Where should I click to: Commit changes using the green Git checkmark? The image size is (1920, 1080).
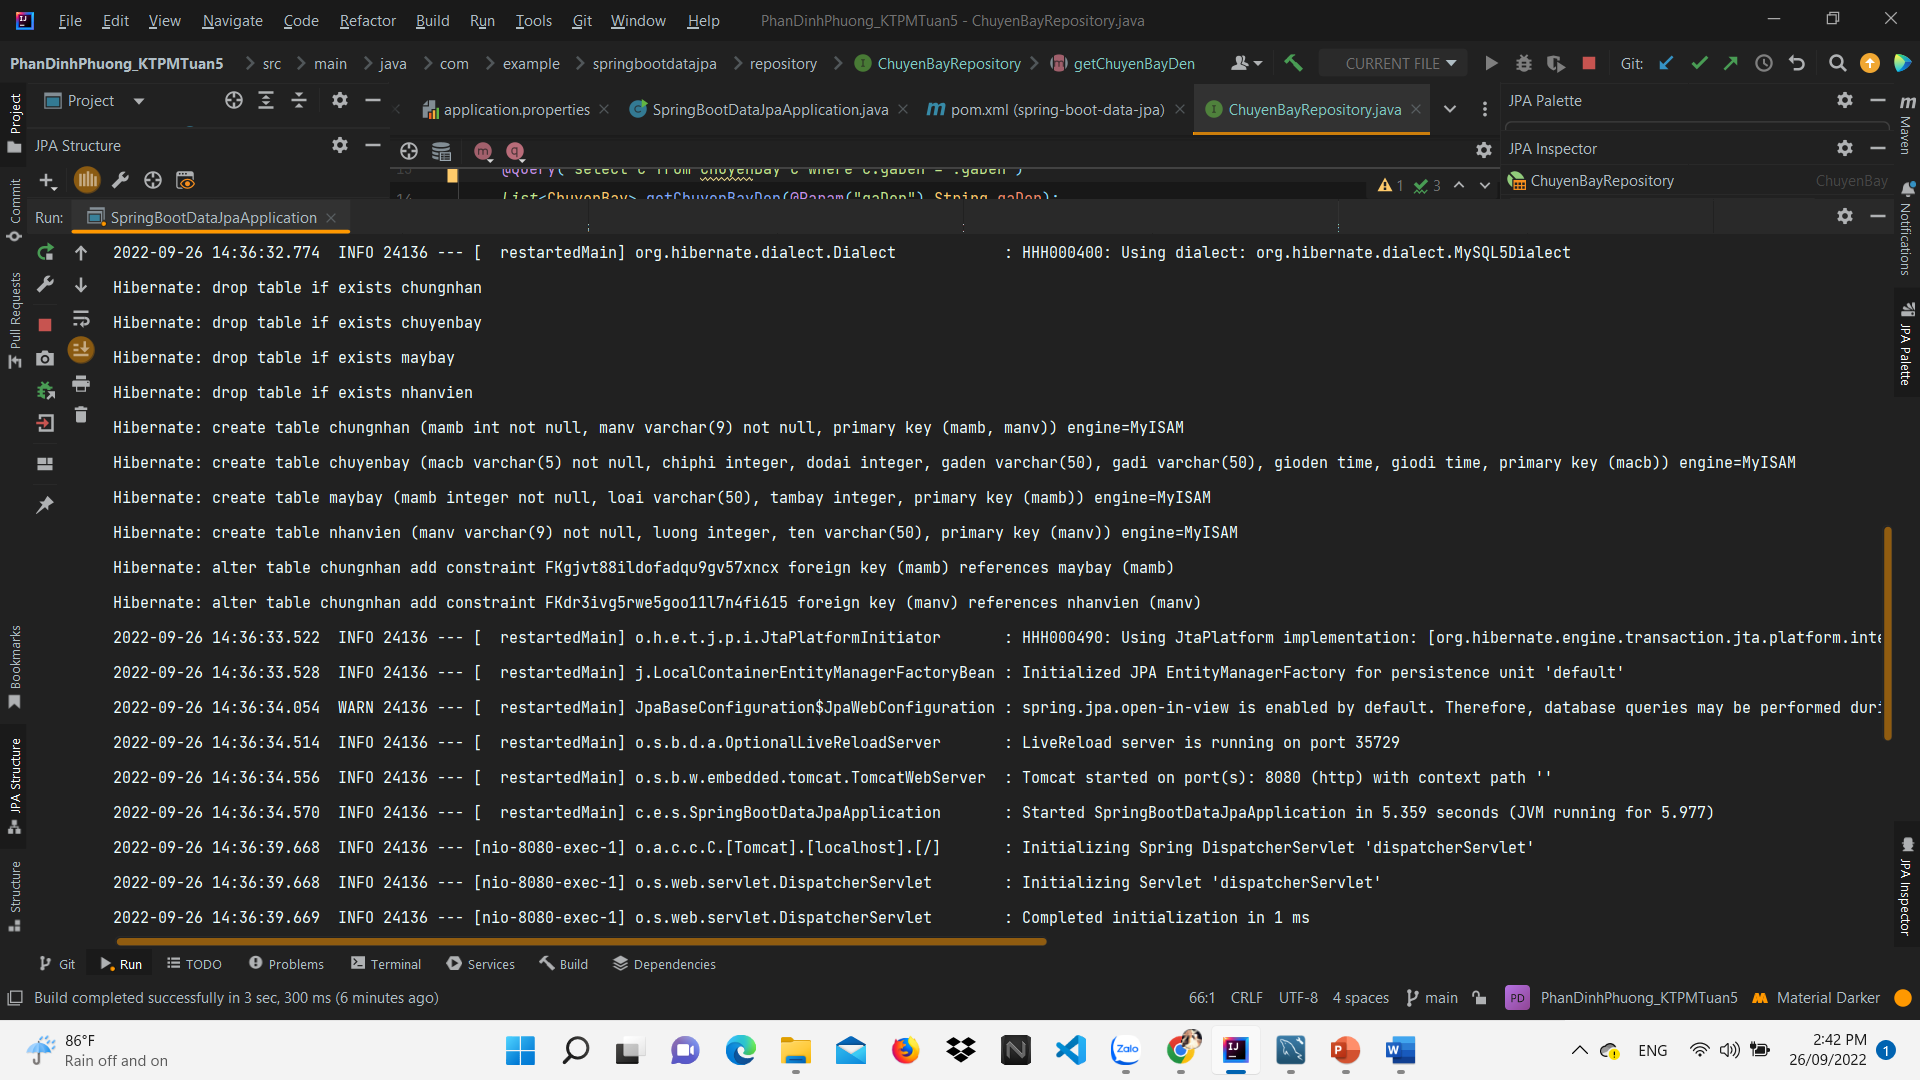(1699, 62)
